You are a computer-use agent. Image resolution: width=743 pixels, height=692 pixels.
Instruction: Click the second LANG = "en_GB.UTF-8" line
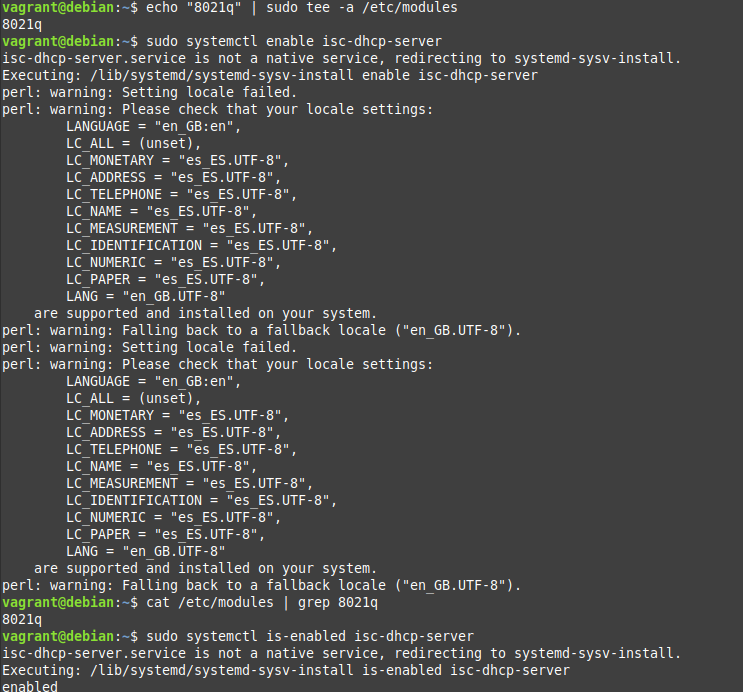[x=146, y=551]
